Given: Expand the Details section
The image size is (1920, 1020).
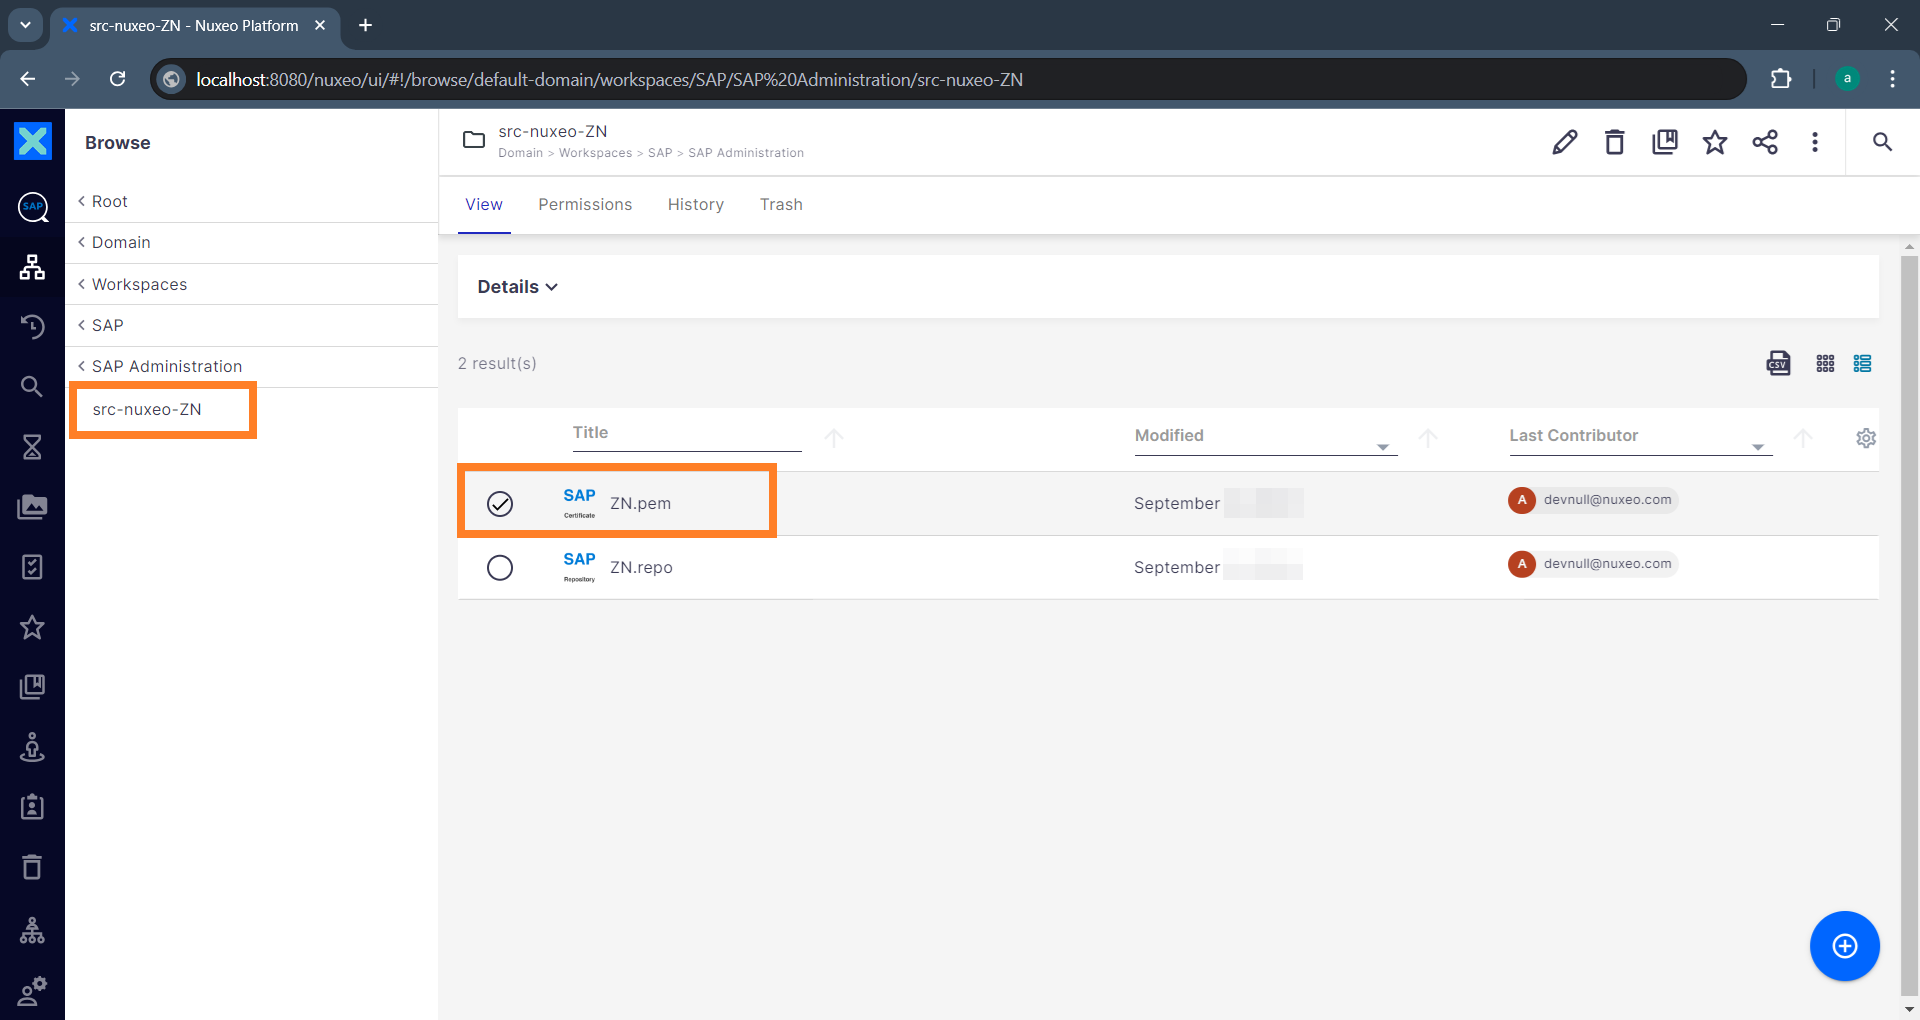Looking at the screenshot, I should coord(518,287).
